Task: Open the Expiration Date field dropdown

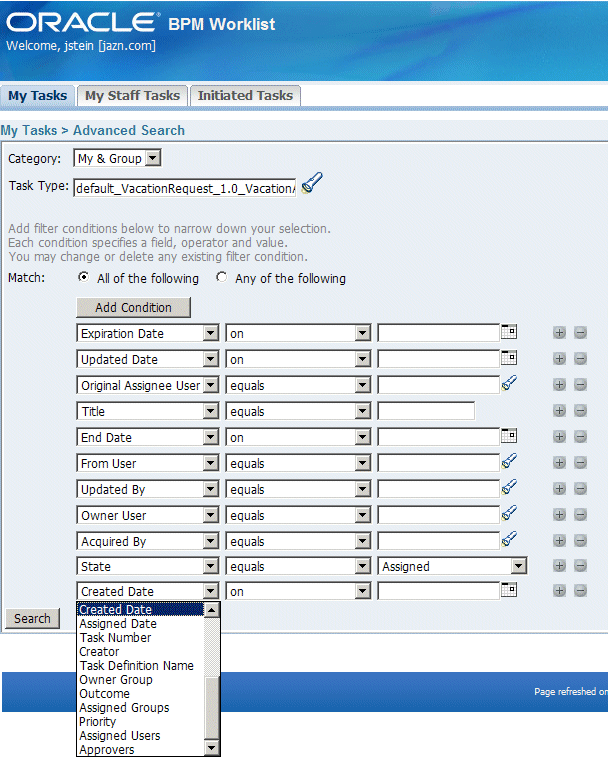Action: point(148,333)
